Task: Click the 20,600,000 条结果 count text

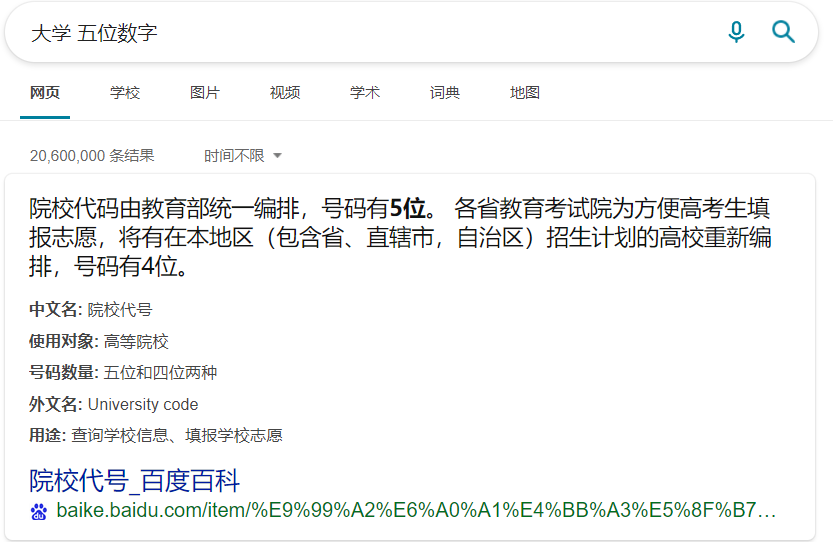Action: click(92, 156)
